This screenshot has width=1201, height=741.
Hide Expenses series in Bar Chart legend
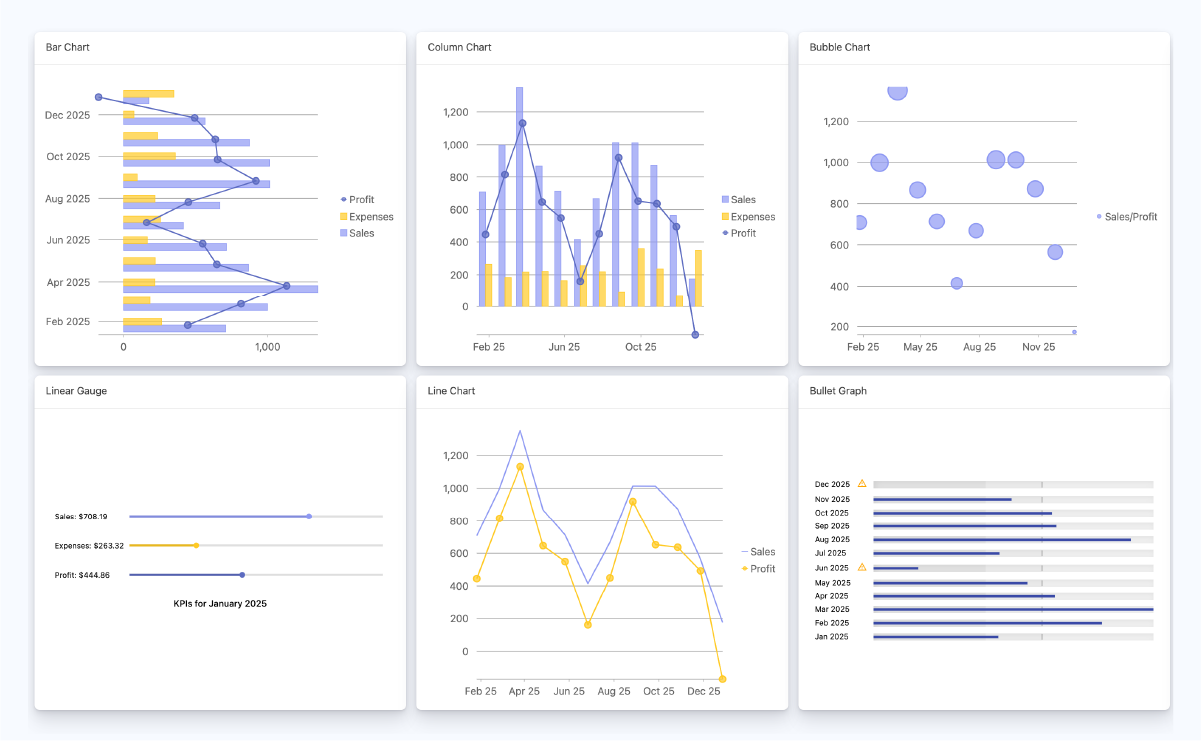point(365,217)
